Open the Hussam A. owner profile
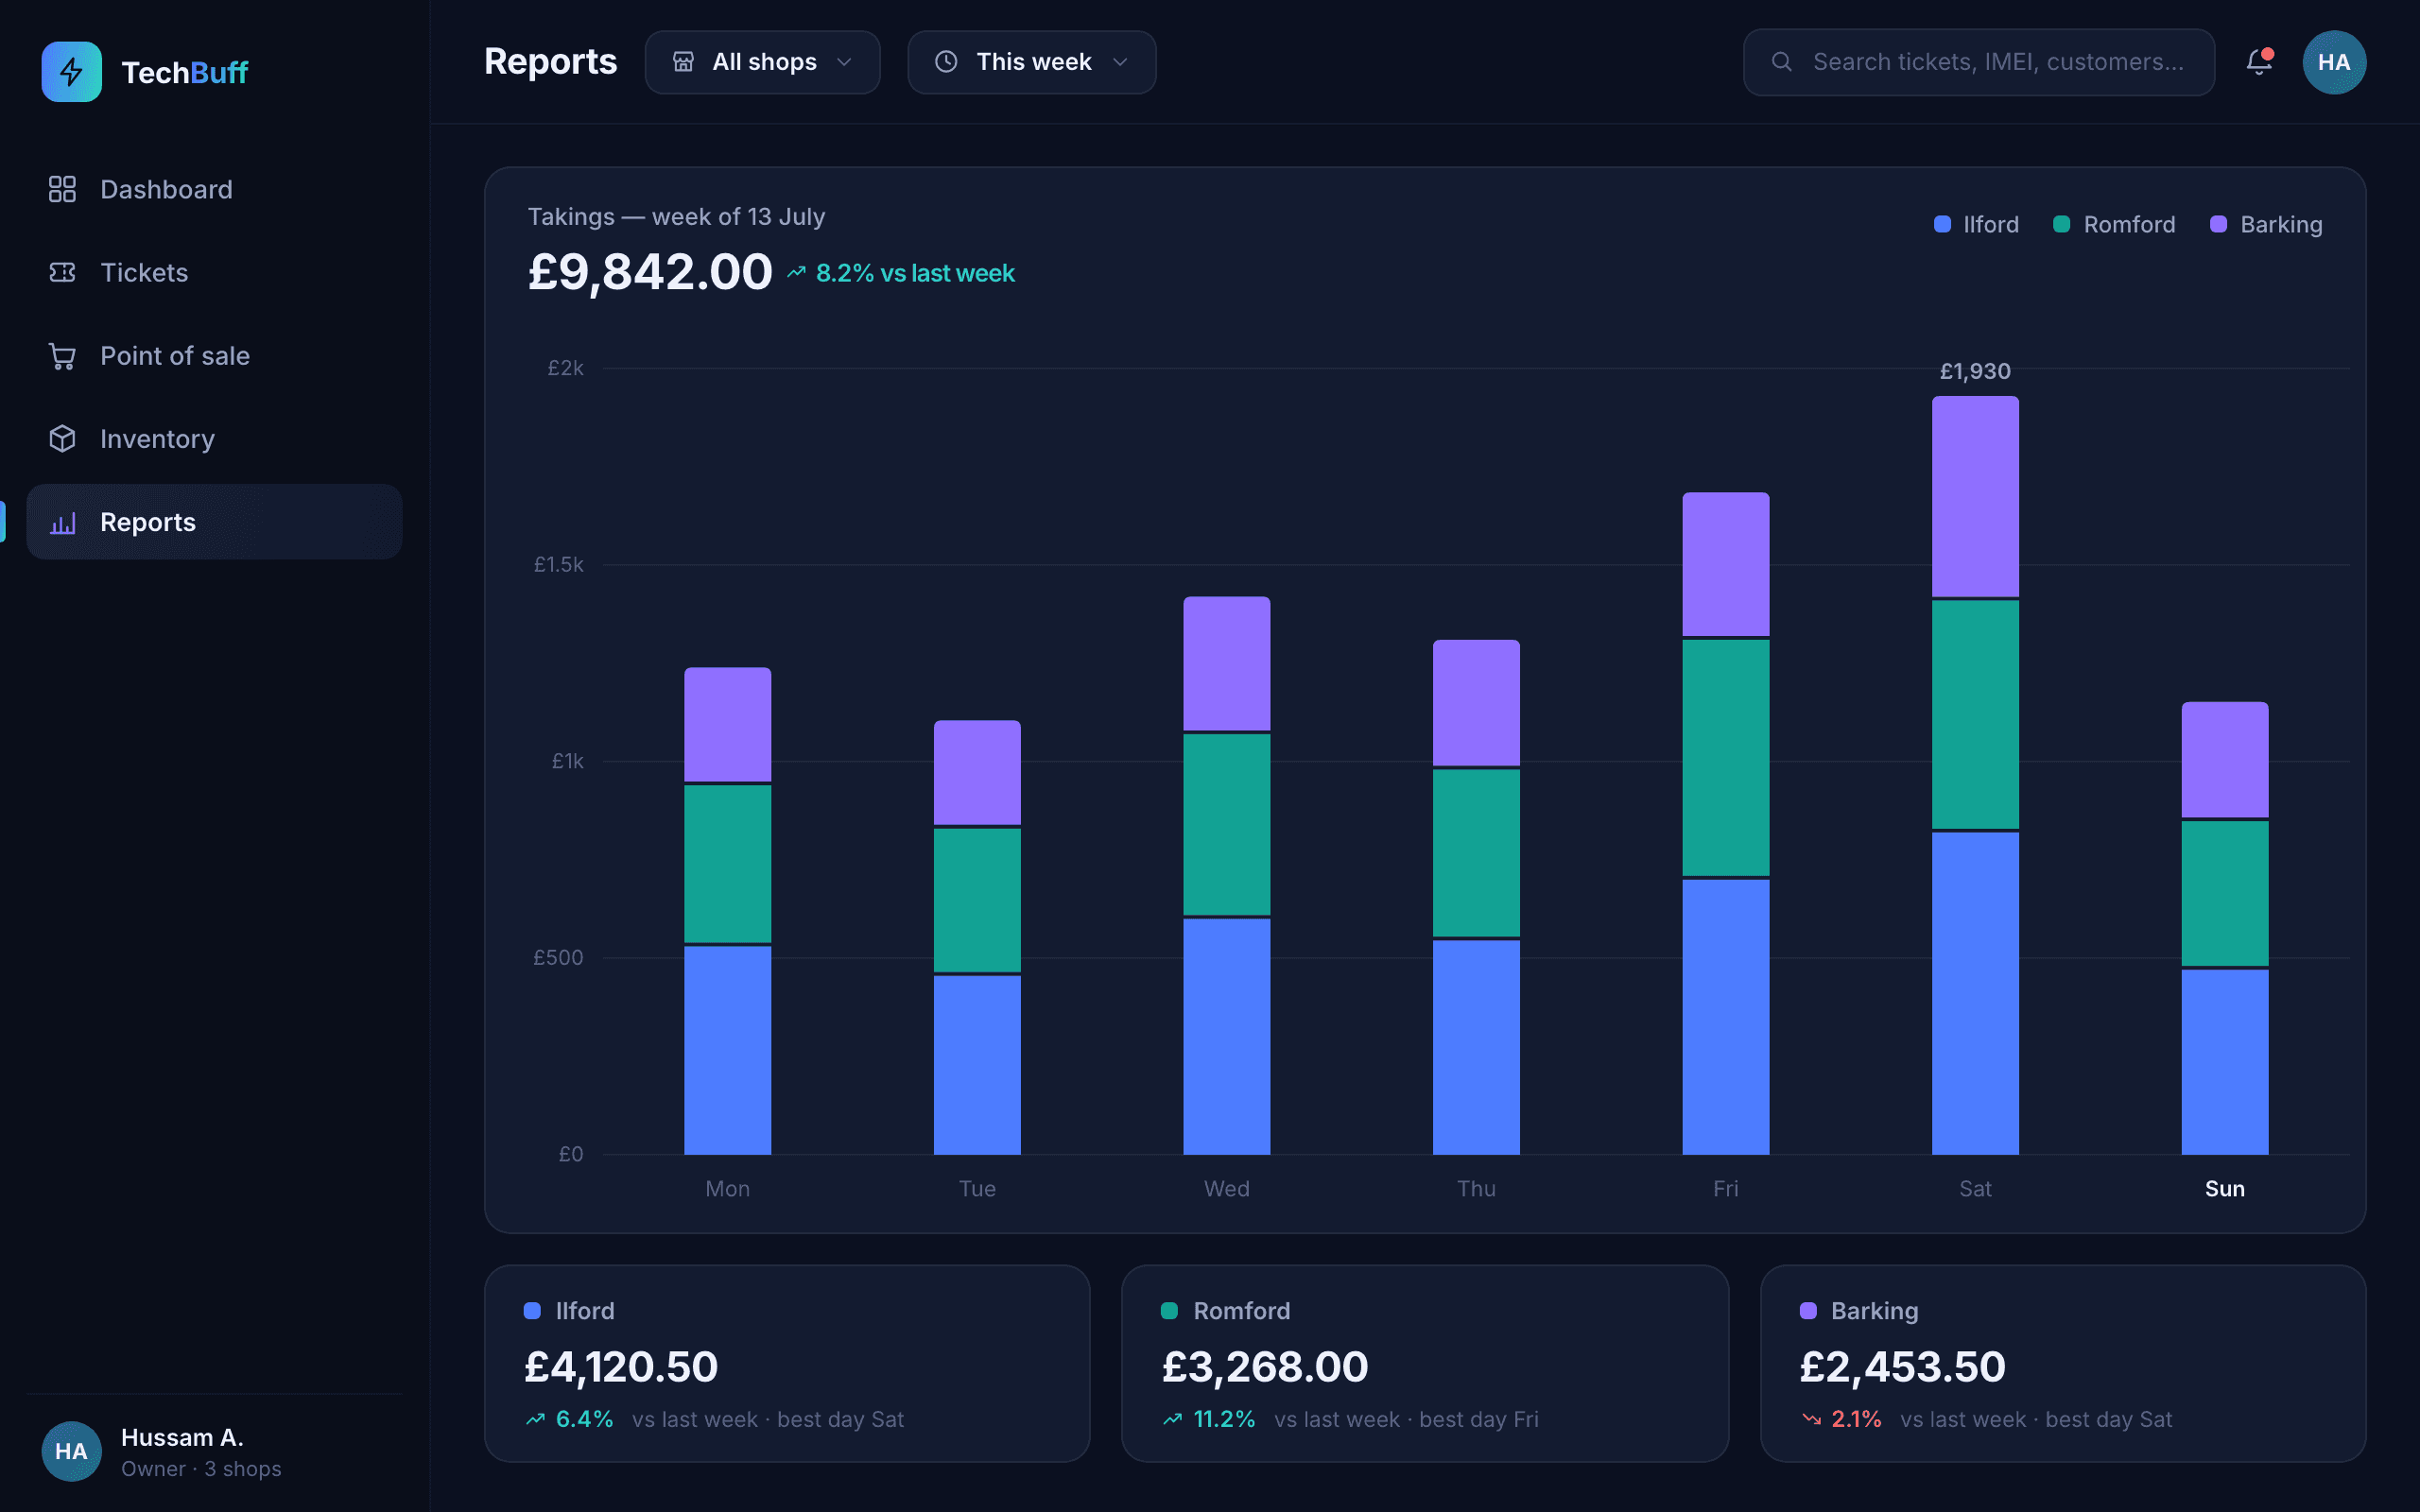Viewport: 2420px width, 1512px height. (x=214, y=1451)
